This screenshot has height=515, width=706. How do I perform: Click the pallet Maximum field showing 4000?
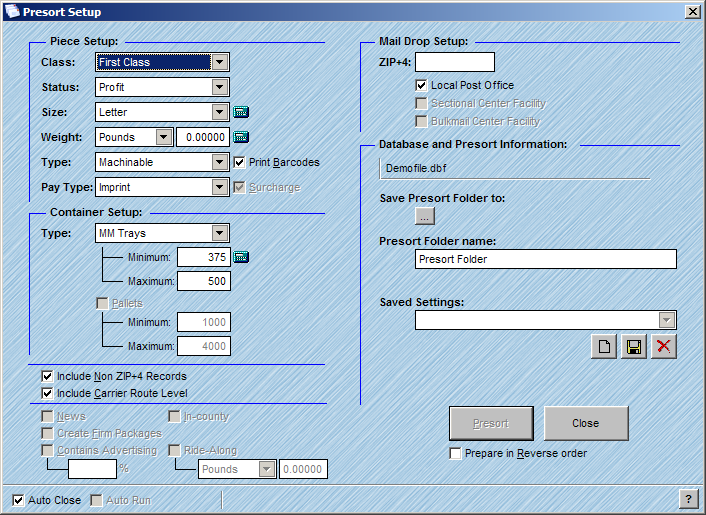coord(204,346)
